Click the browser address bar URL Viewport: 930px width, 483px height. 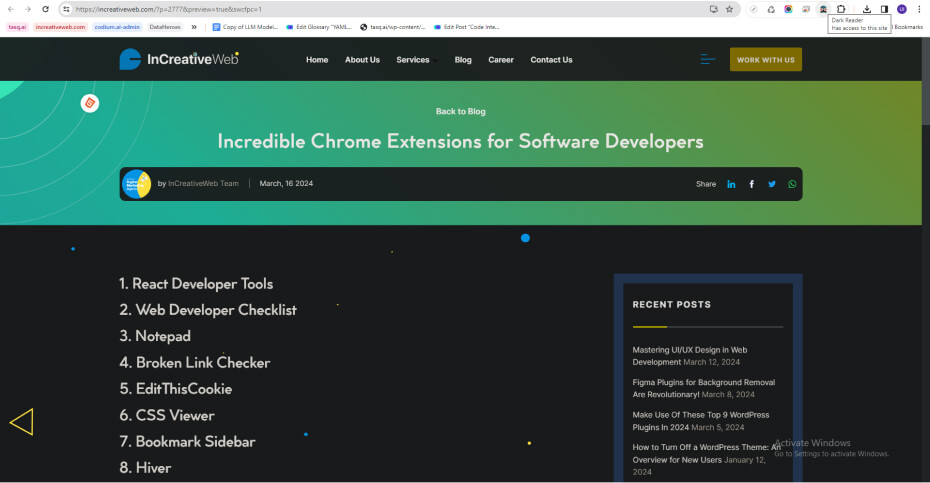(300, 9)
